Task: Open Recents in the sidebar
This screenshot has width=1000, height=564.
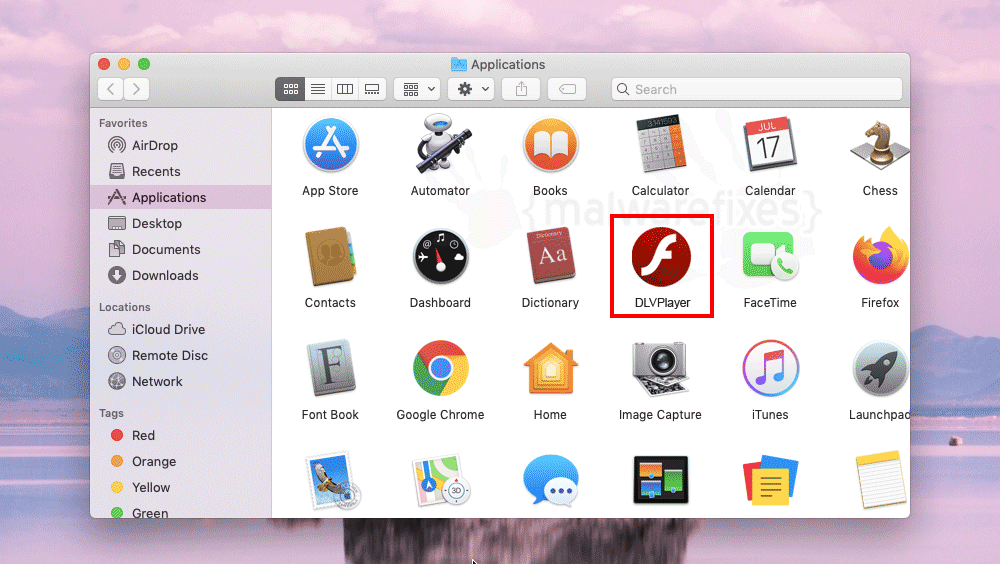Action: pyautogui.click(x=181, y=172)
